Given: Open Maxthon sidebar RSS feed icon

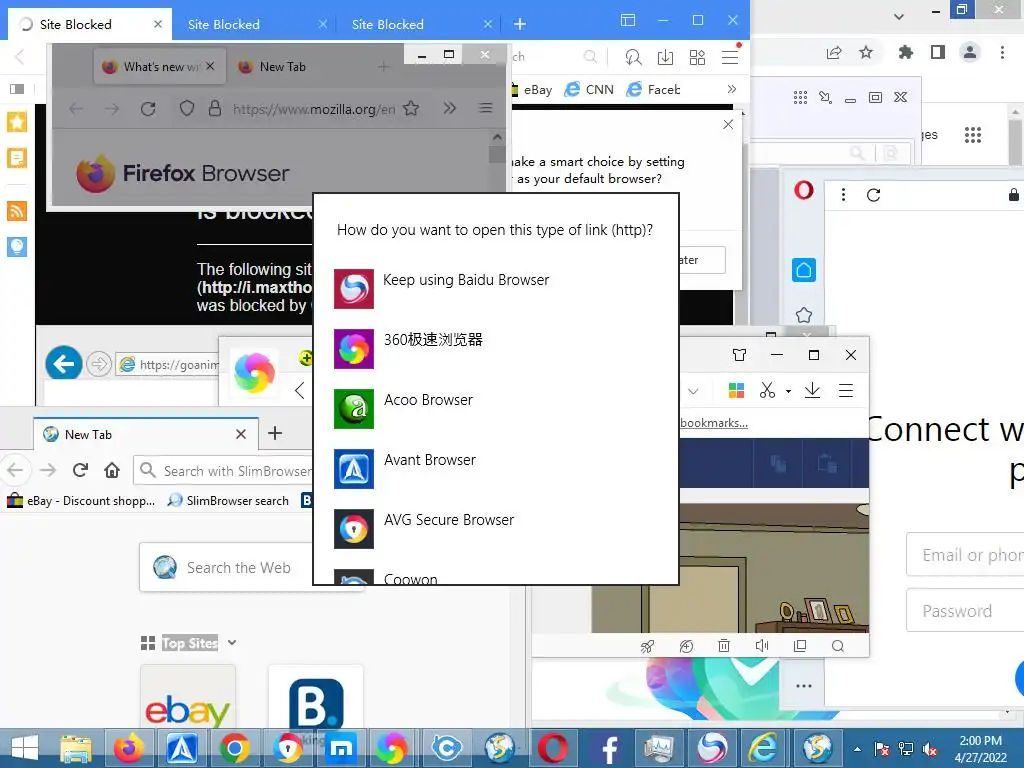Looking at the screenshot, I should click(x=17, y=211).
